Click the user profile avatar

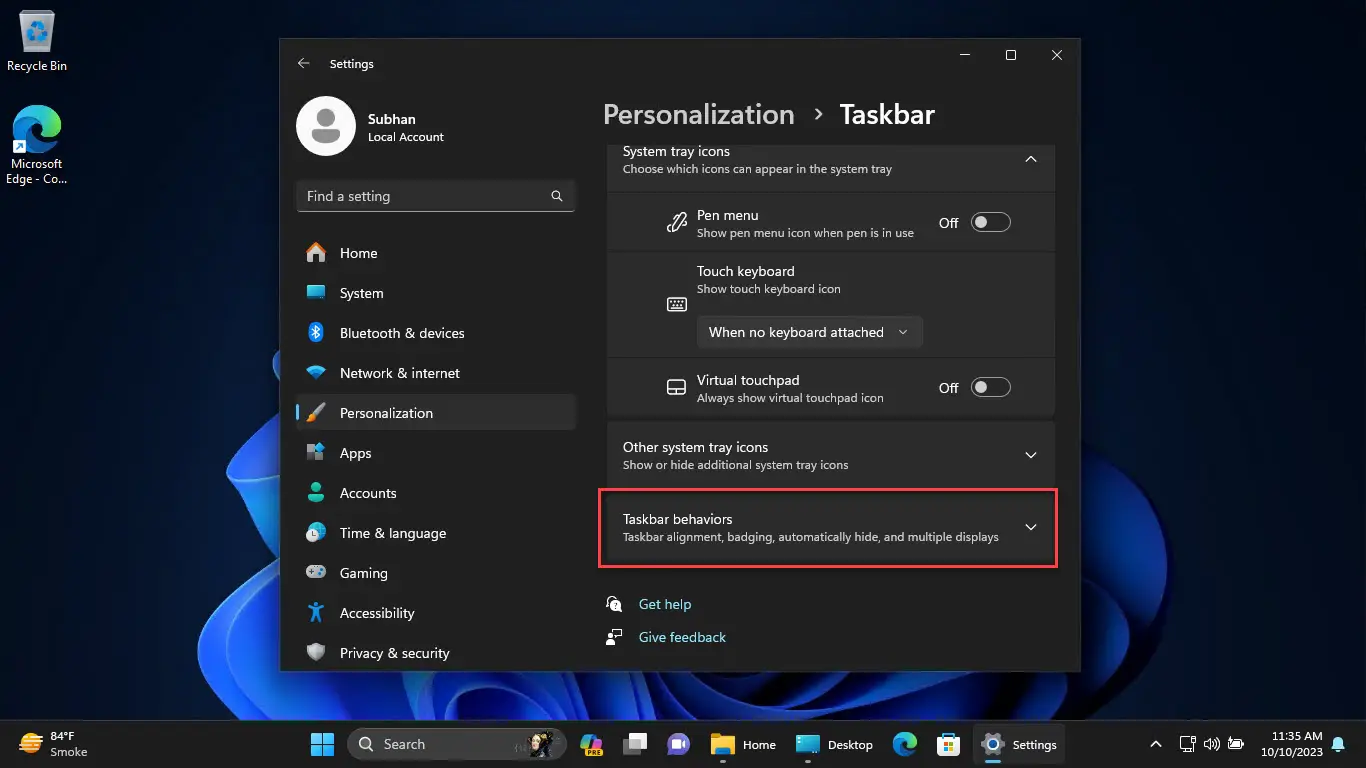pos(326,126)
